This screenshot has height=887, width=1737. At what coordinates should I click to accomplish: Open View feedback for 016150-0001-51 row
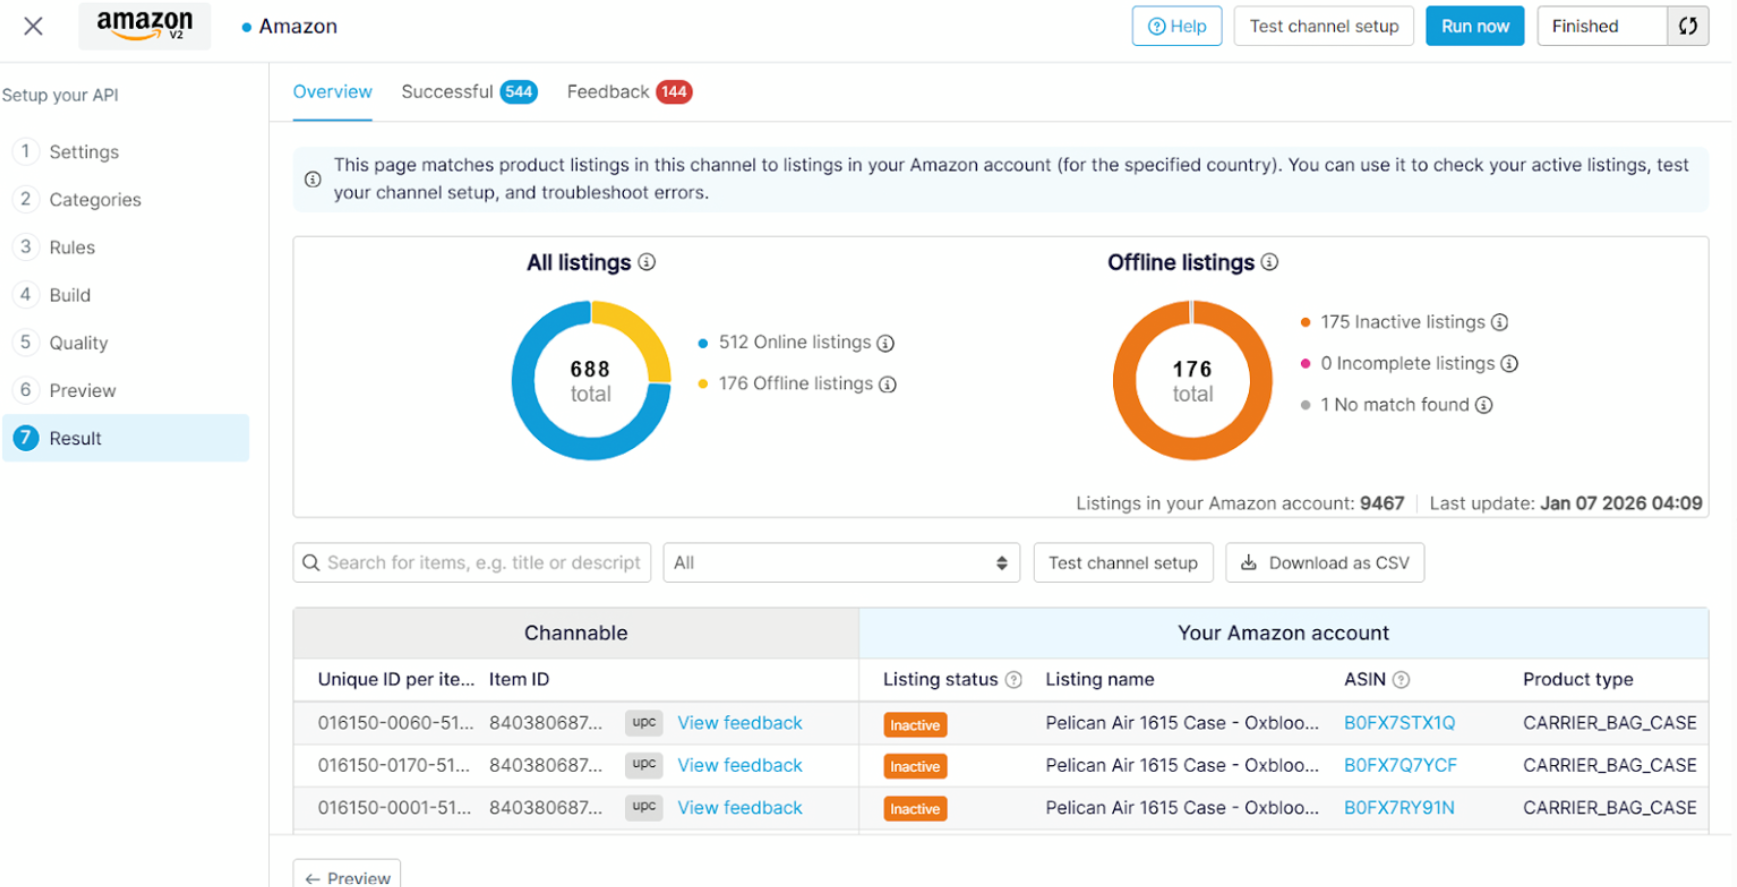[740, 808]
